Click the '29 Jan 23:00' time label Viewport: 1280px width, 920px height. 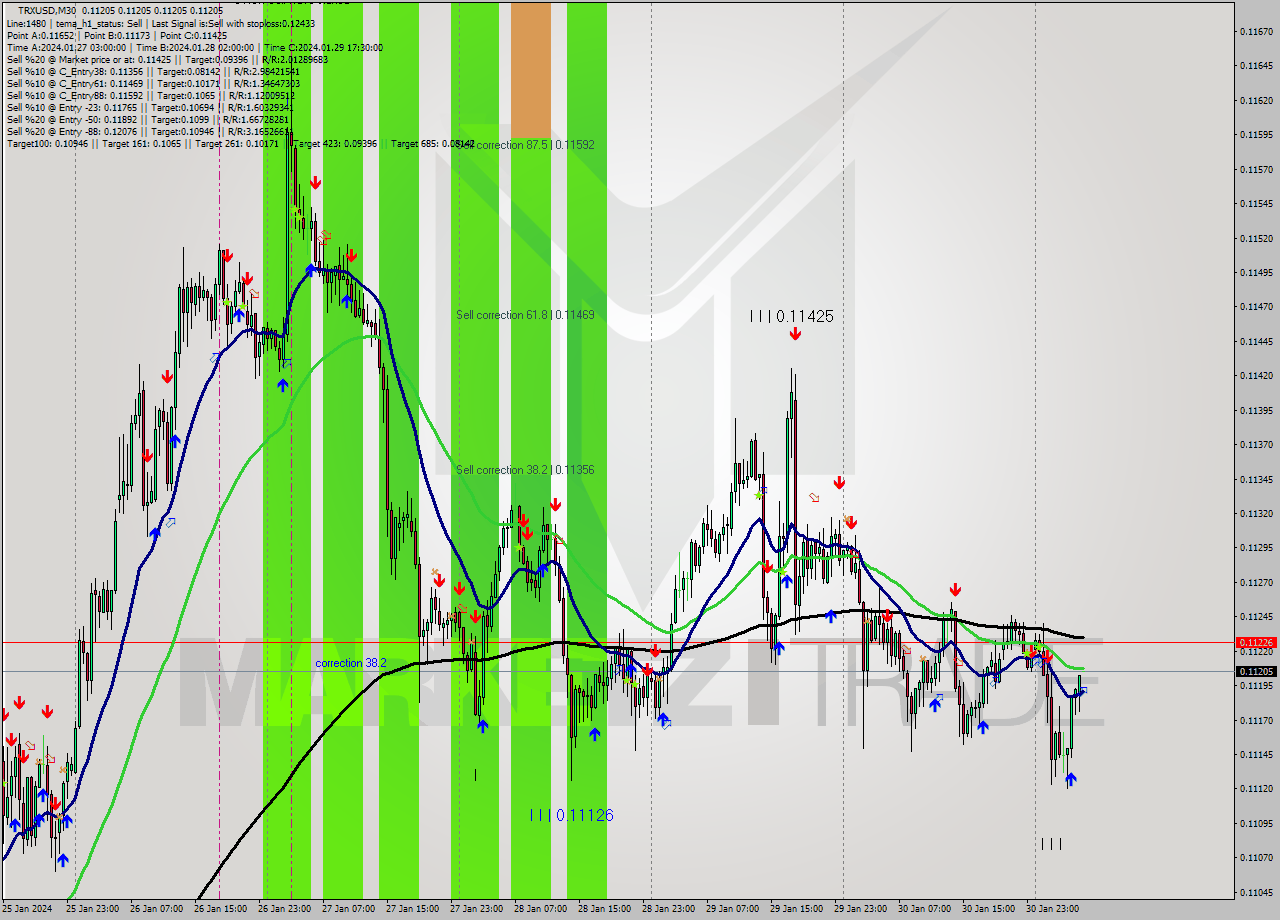[x=859, y=909]
